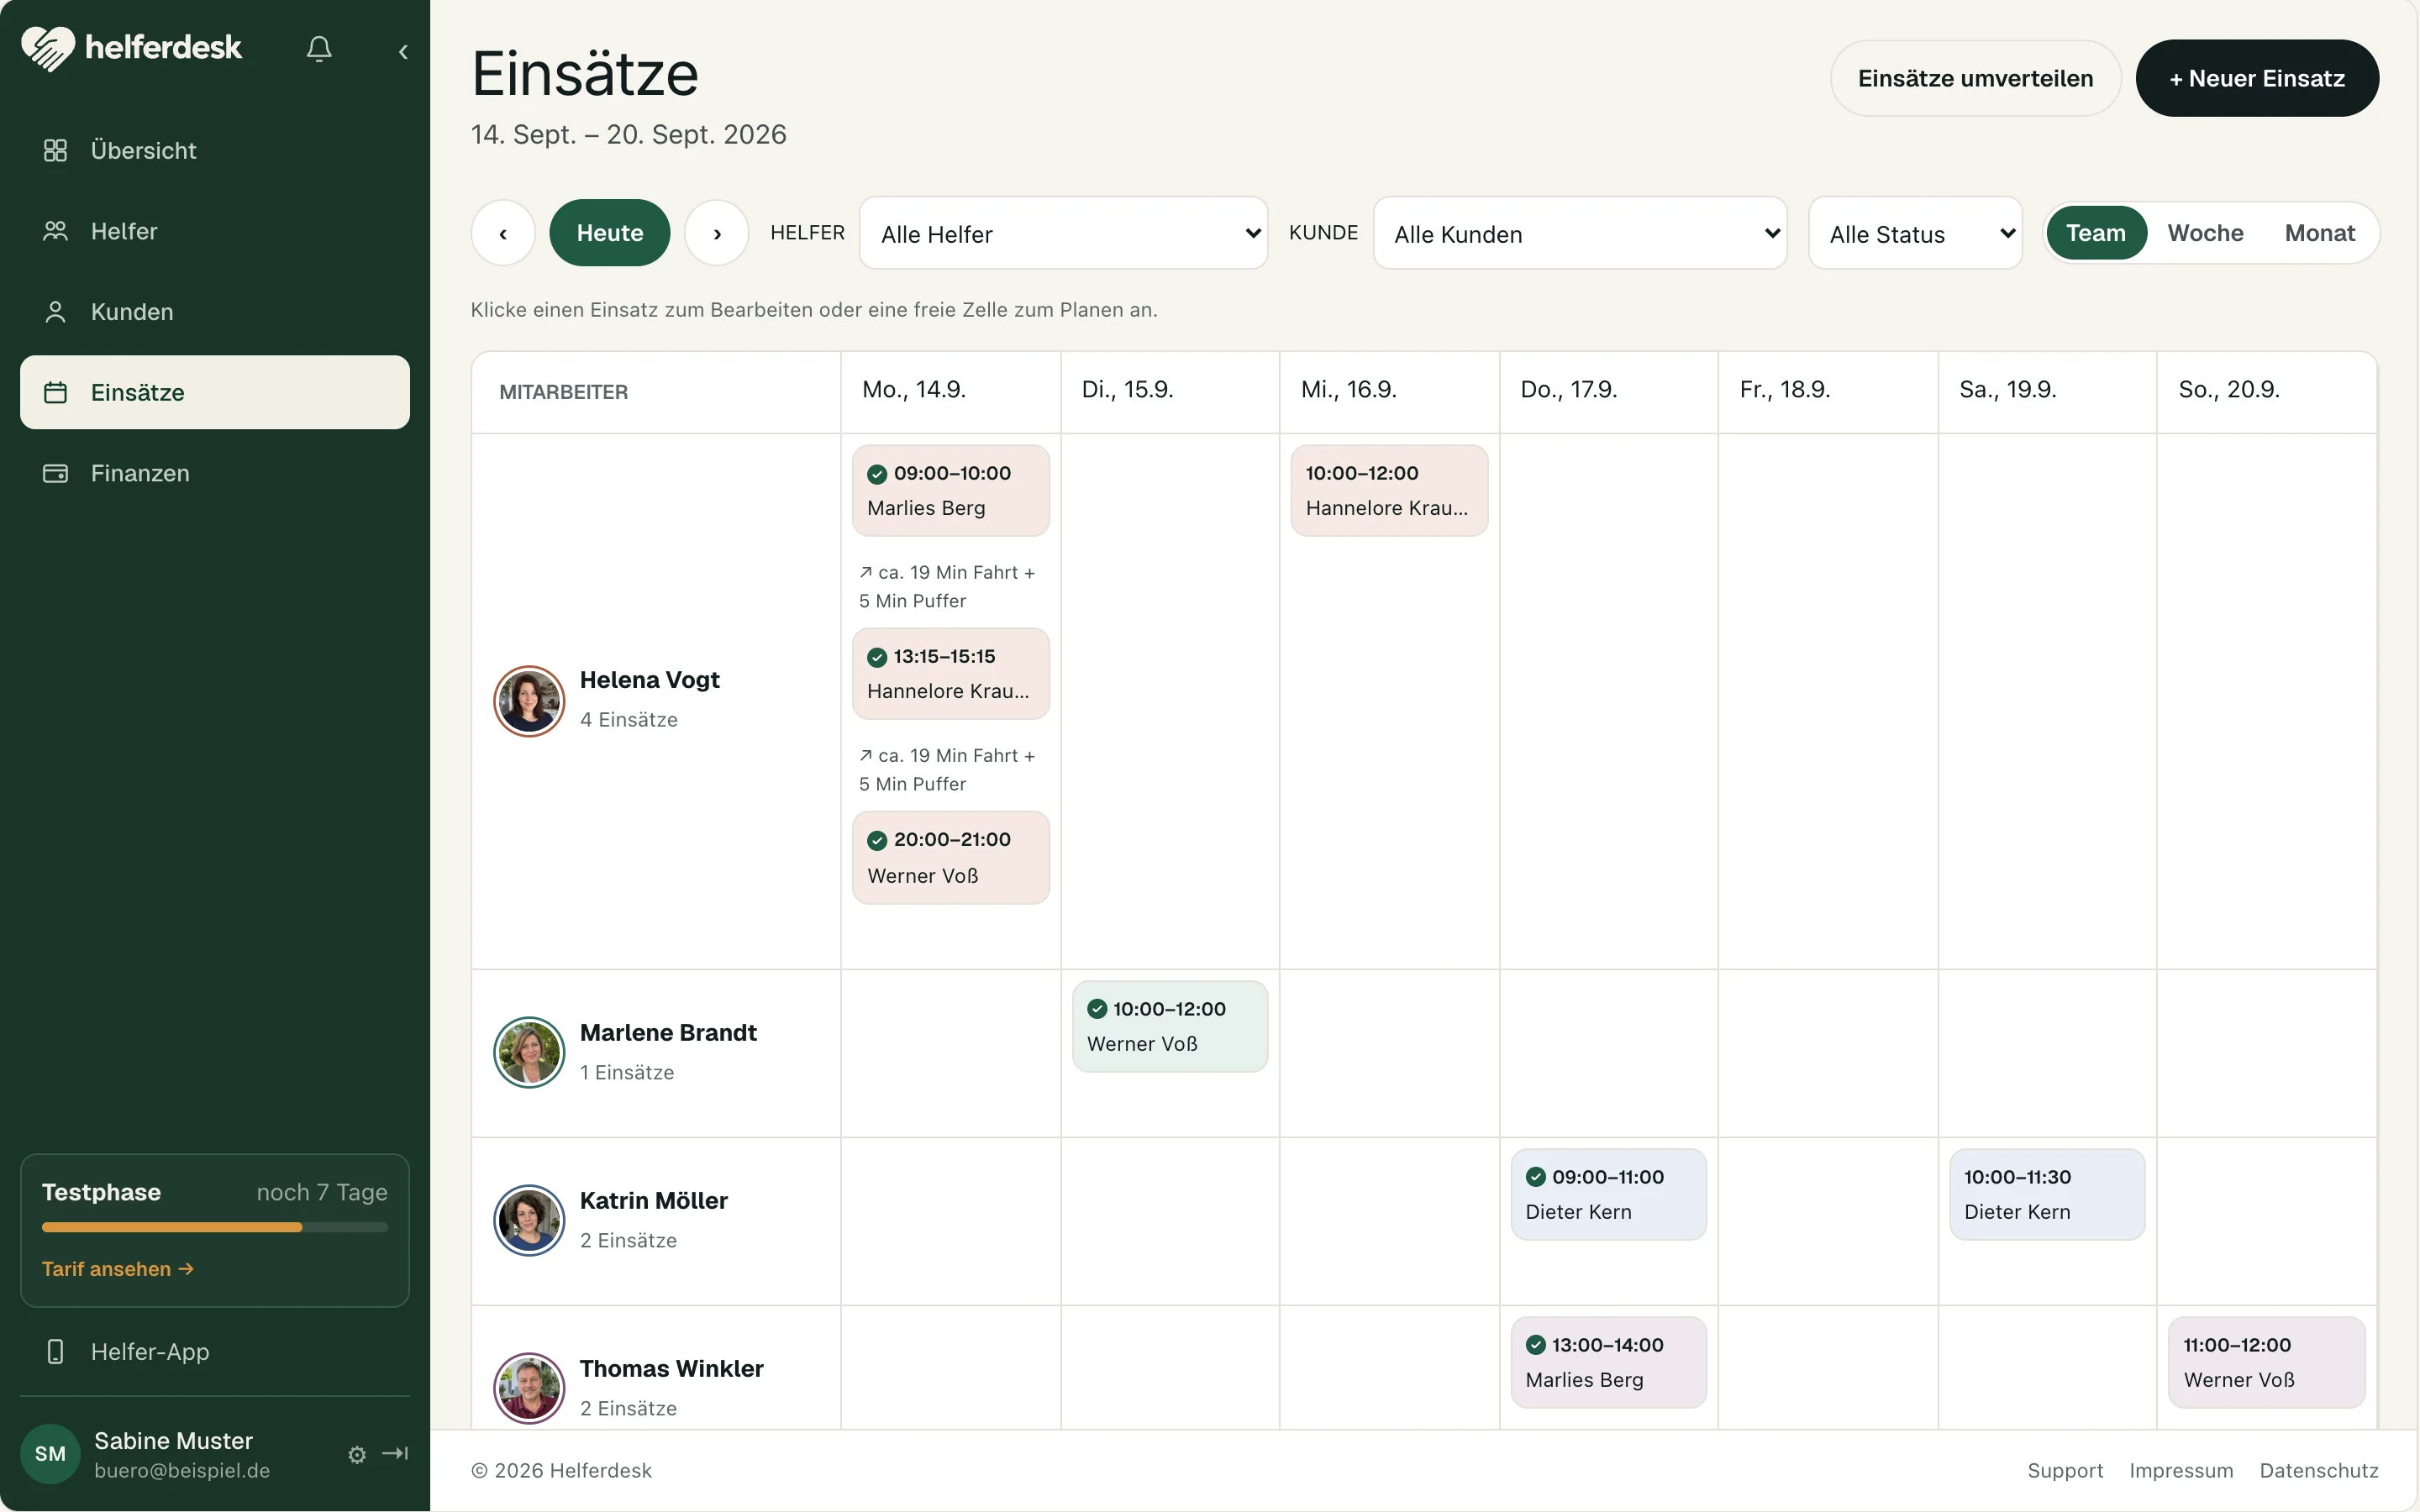Viewport: 2420px width, 1512px height.
Task: Select Einsätze in the sidebar
Action: click(x=215, y=392)
